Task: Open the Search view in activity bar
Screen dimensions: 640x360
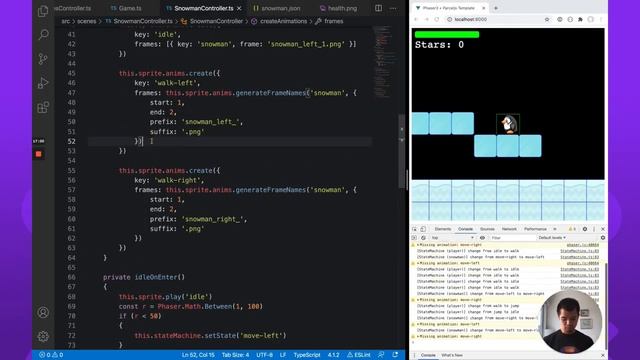Action: point(43,35)
